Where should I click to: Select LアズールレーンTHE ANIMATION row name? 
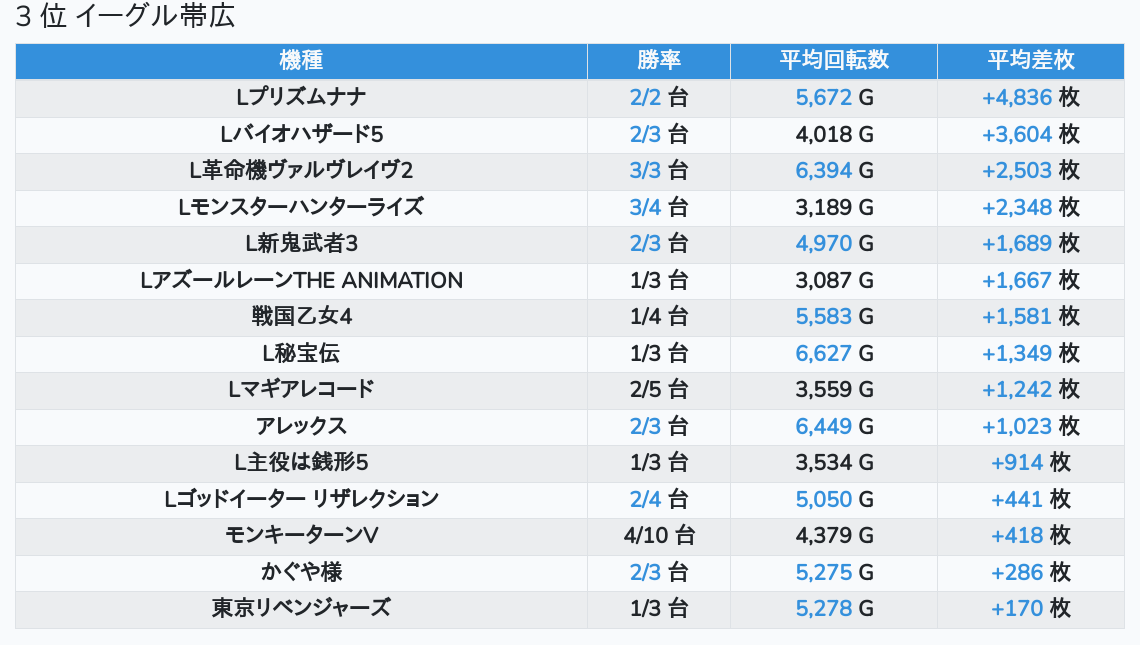[x=301, y=280]
